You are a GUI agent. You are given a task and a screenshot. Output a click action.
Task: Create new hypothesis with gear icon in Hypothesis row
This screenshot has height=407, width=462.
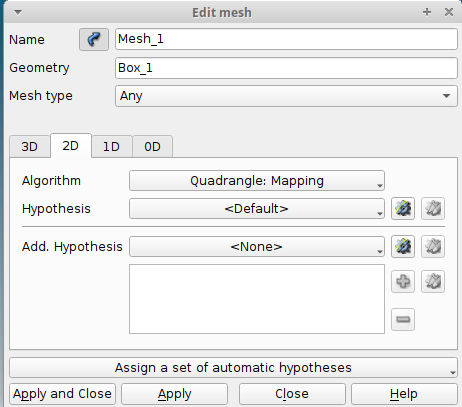pos(403,209)
